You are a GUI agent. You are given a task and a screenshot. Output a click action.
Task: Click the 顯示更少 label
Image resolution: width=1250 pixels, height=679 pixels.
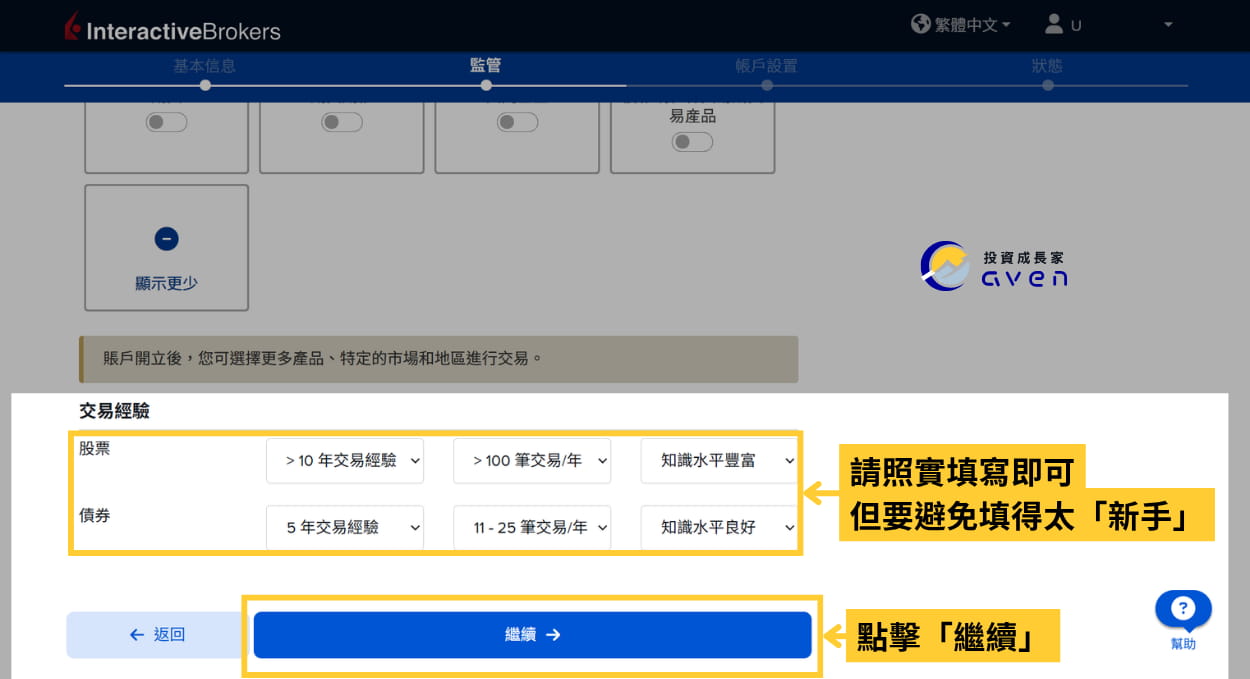(x=166, y=283)
